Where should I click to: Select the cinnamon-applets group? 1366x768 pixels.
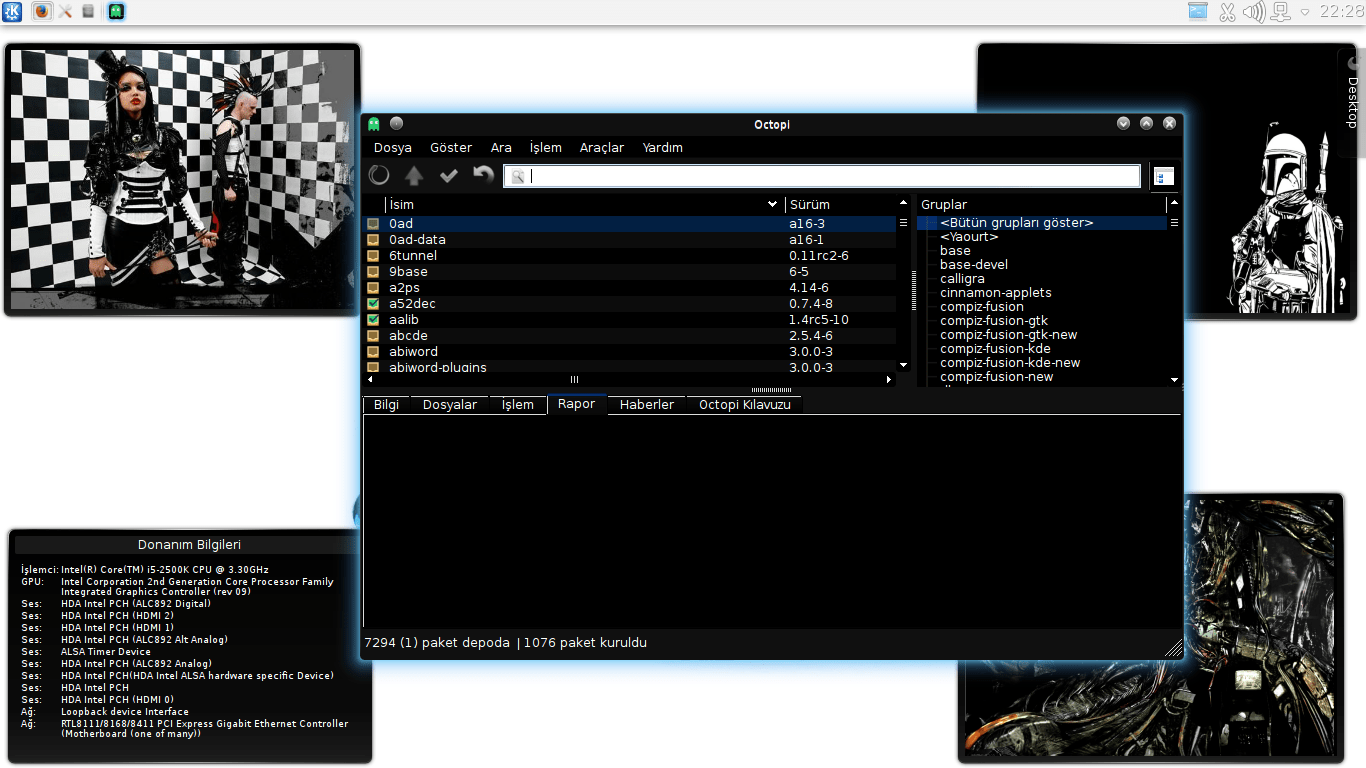pyautogui.click(x=996, y=293)
